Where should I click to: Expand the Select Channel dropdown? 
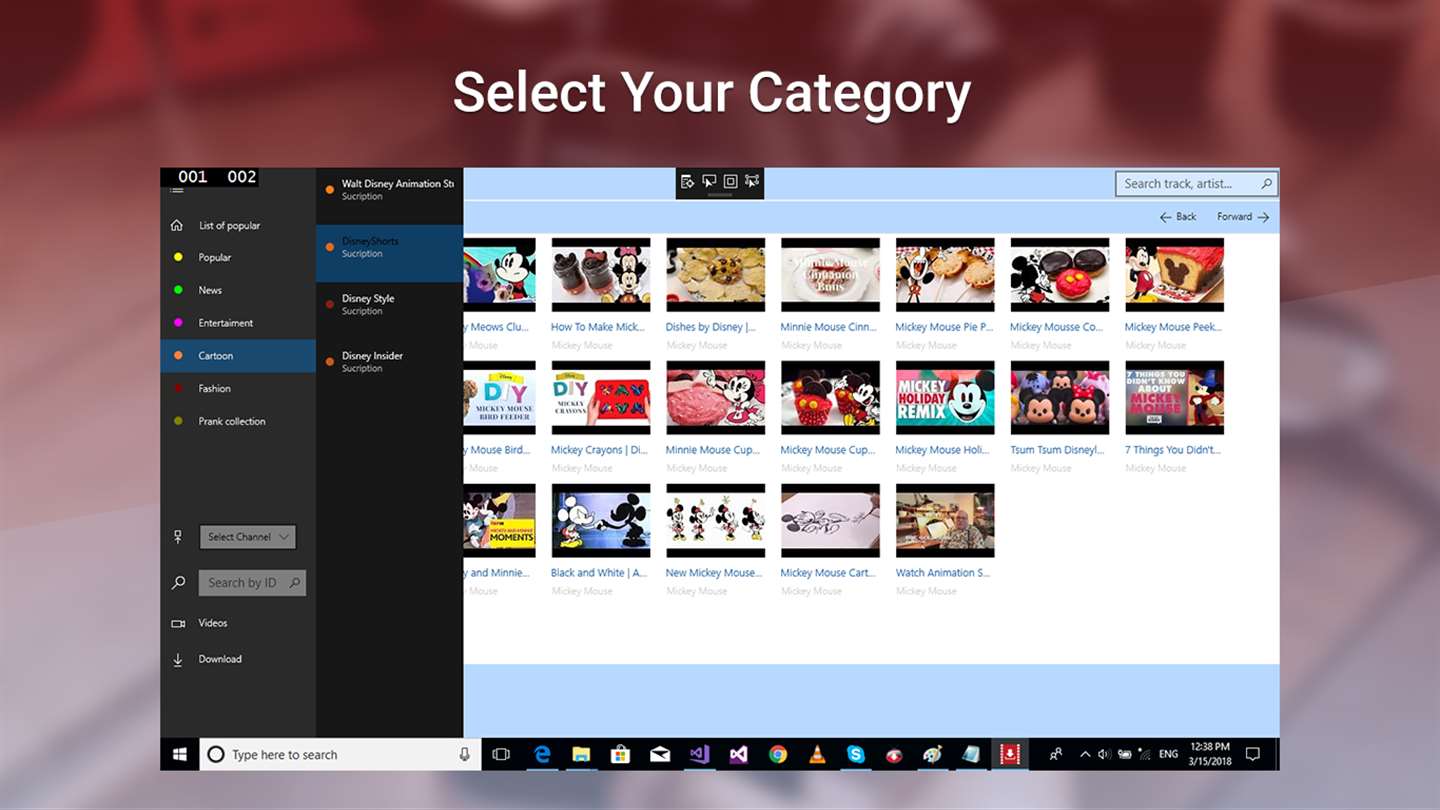click(247, 537)
